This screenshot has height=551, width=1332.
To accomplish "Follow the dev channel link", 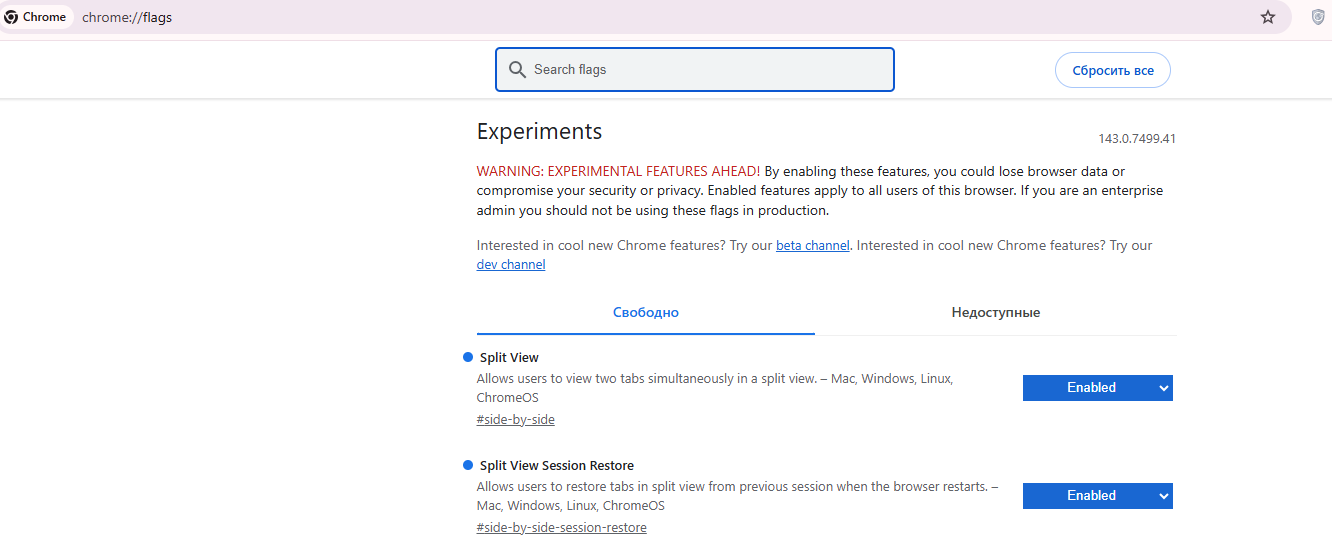I will 511,265.
